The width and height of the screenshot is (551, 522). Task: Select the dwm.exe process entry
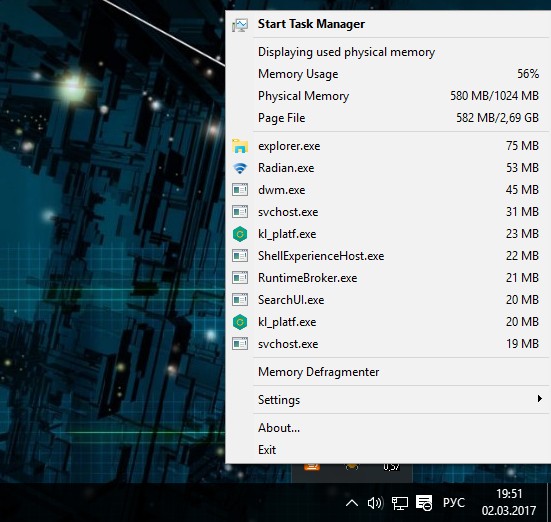388,190
